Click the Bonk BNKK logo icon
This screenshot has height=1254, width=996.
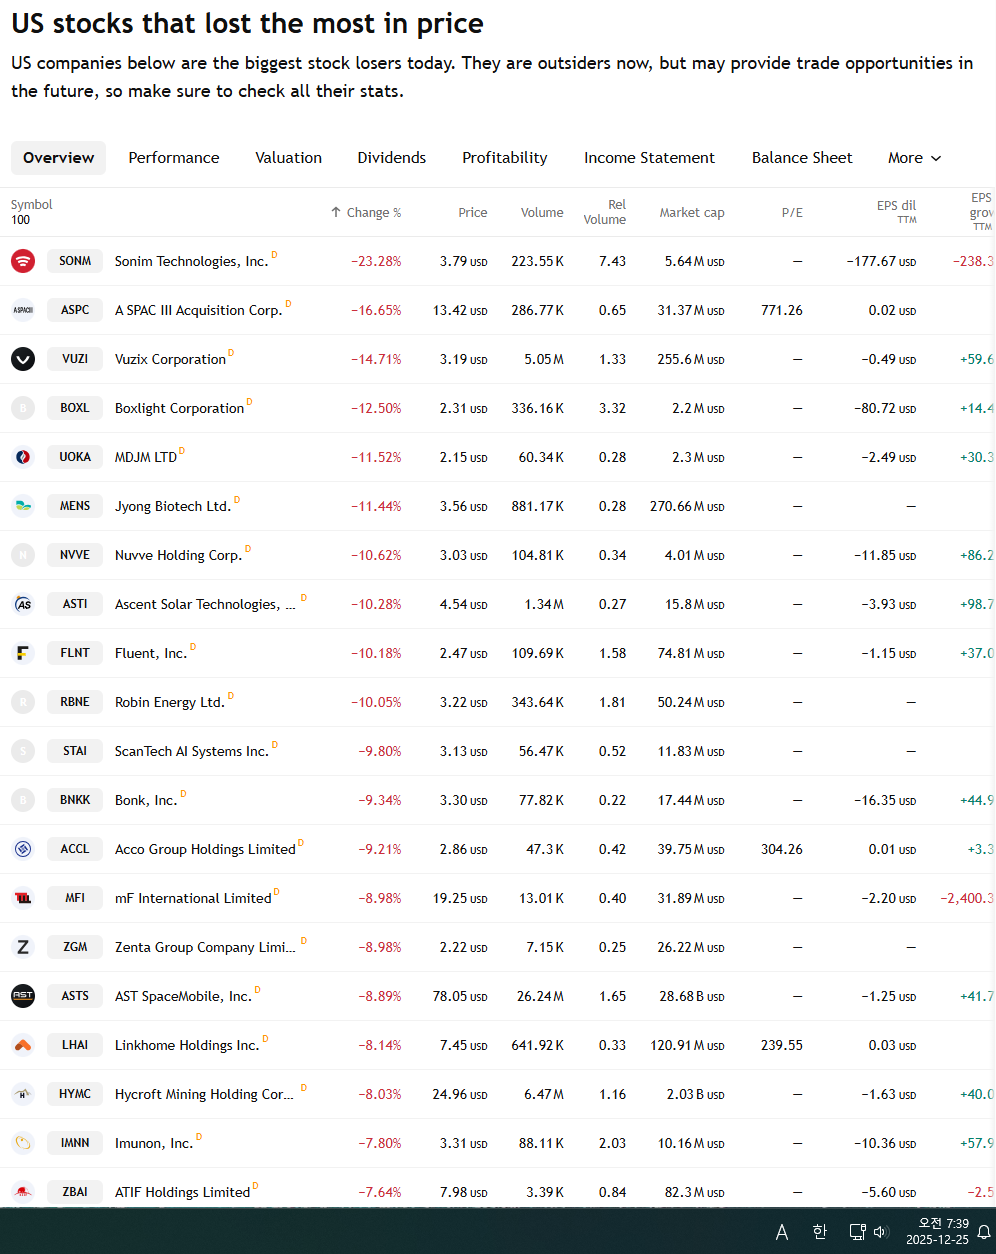point(23,800)
